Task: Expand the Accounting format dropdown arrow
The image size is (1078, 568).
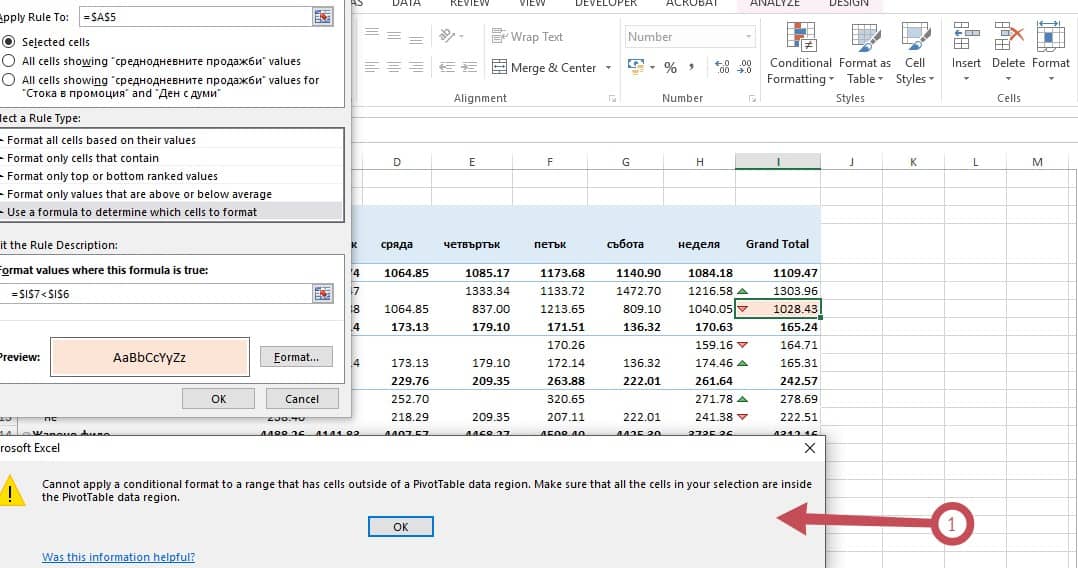Action: [652, 67]
